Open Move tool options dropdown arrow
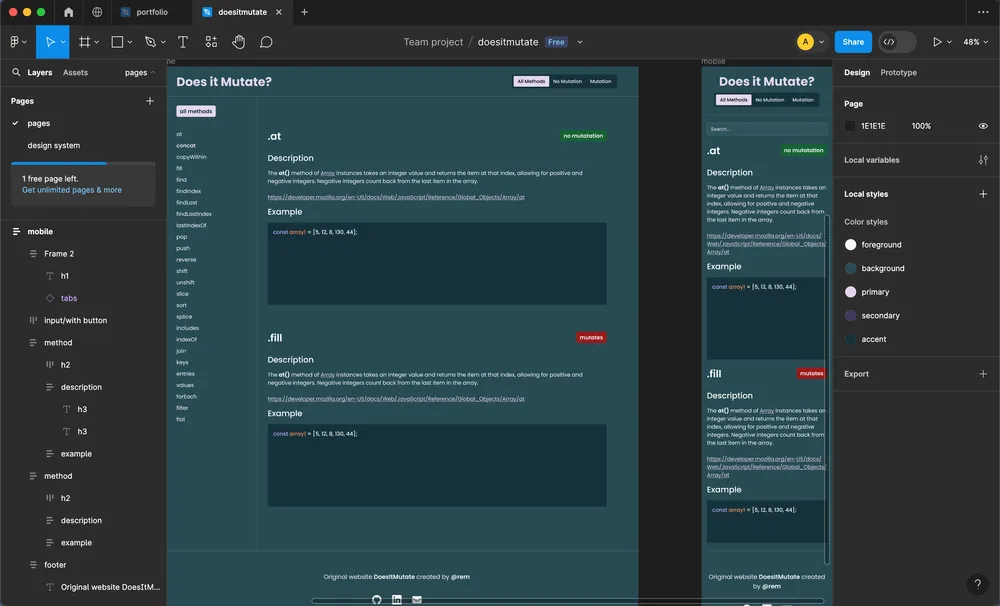1000x606 pixels. pos(63,42)
